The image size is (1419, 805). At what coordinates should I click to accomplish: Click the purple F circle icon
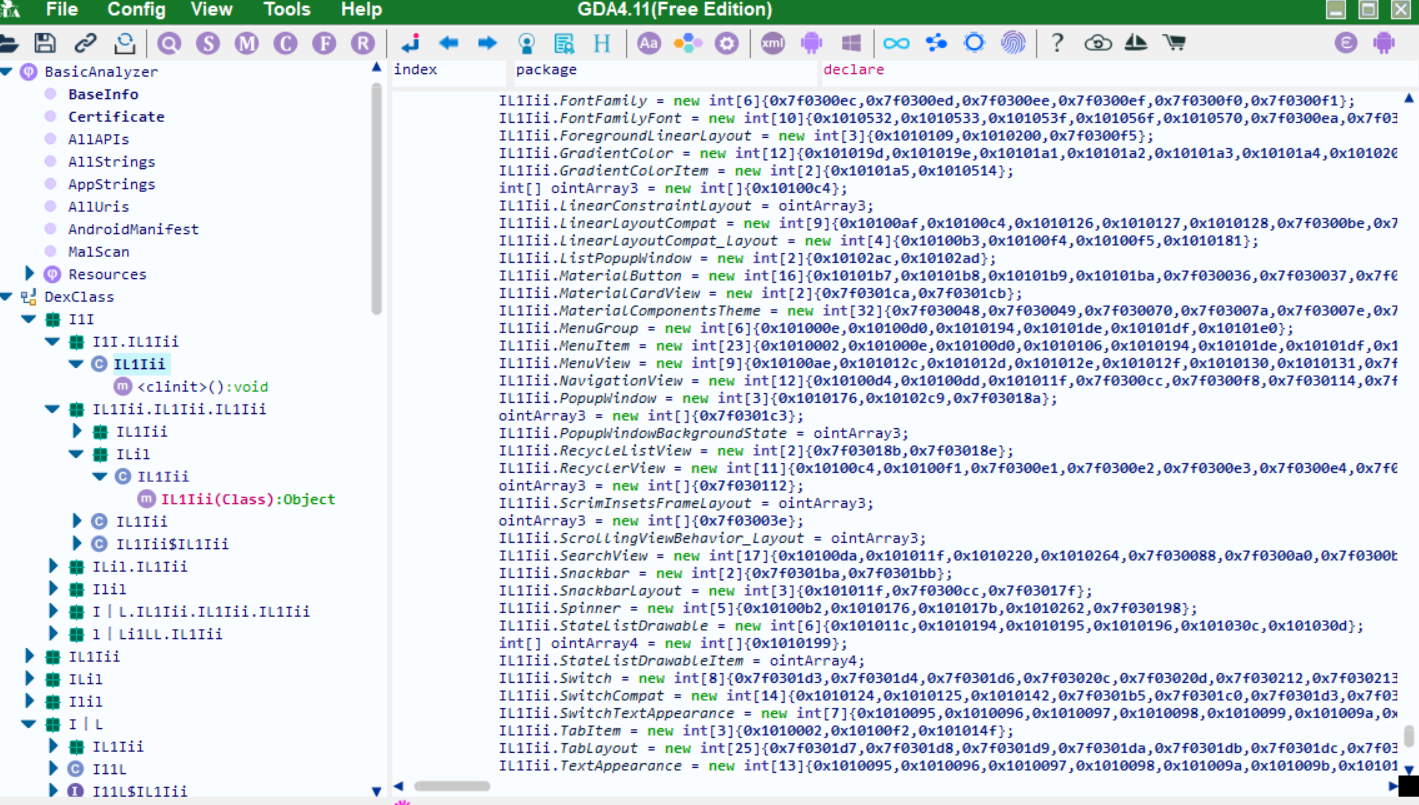pyautogui.click(x=324, y=43)
